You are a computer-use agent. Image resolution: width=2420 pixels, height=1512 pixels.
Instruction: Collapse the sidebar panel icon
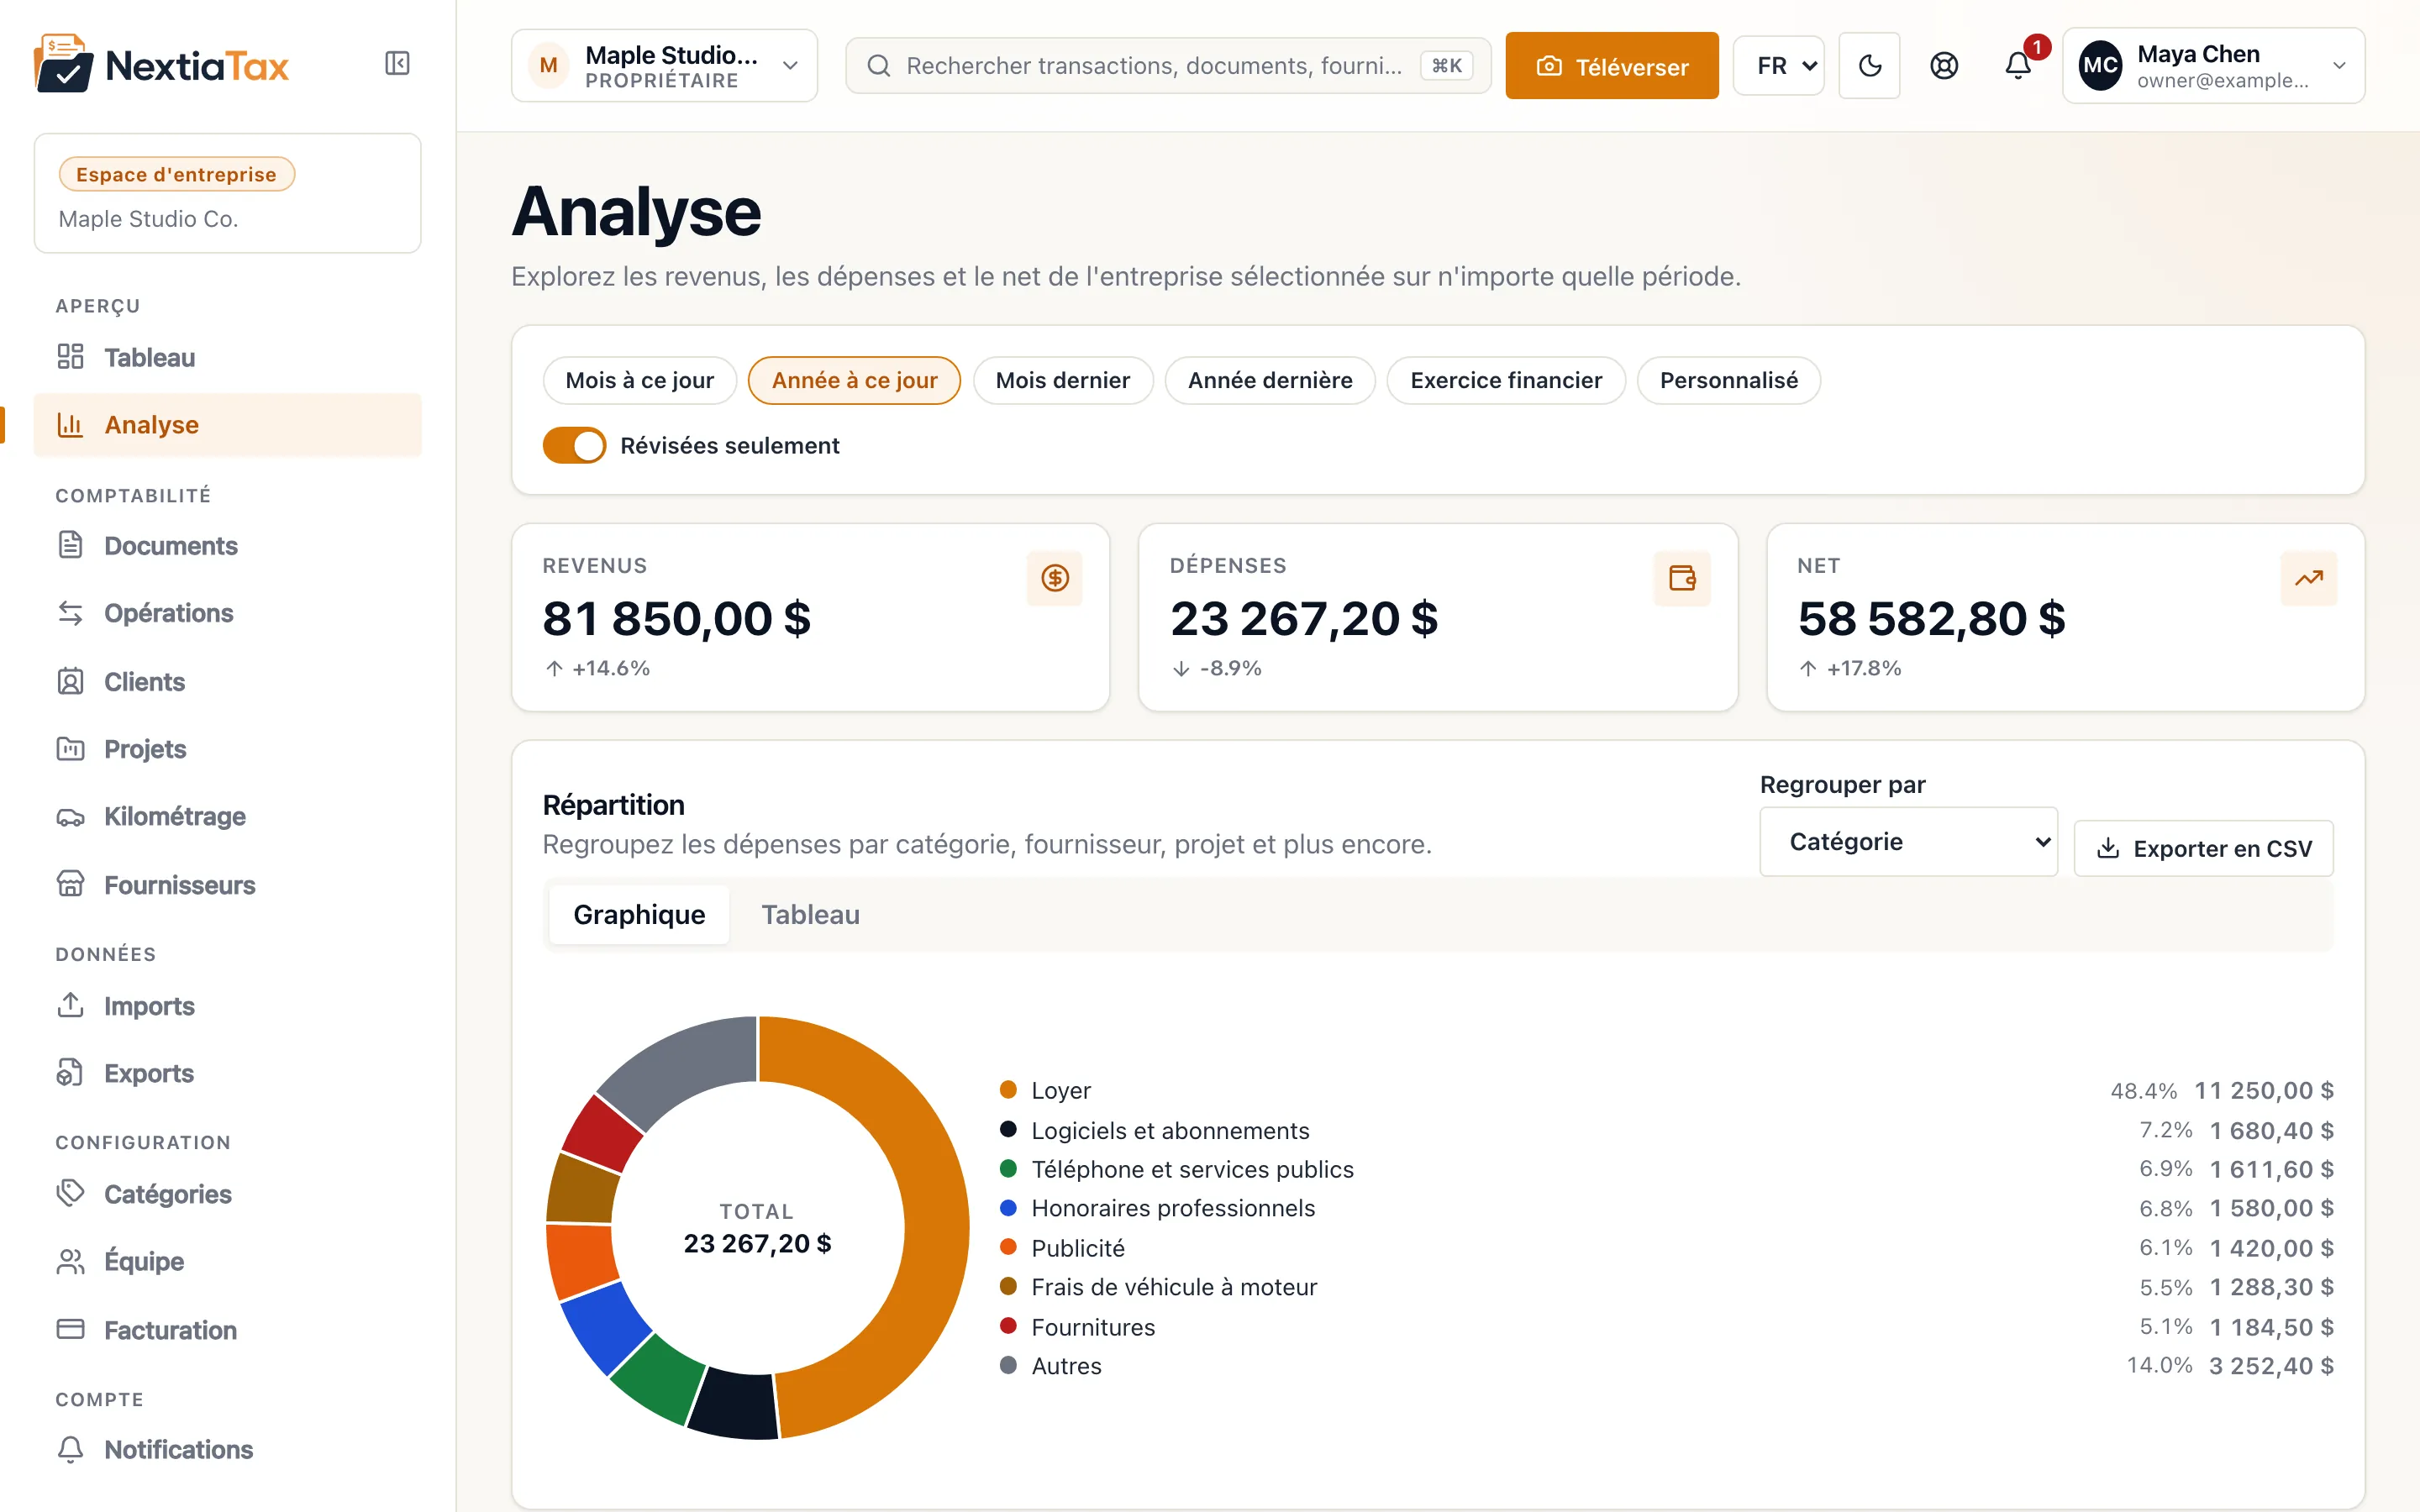(397, 64)
